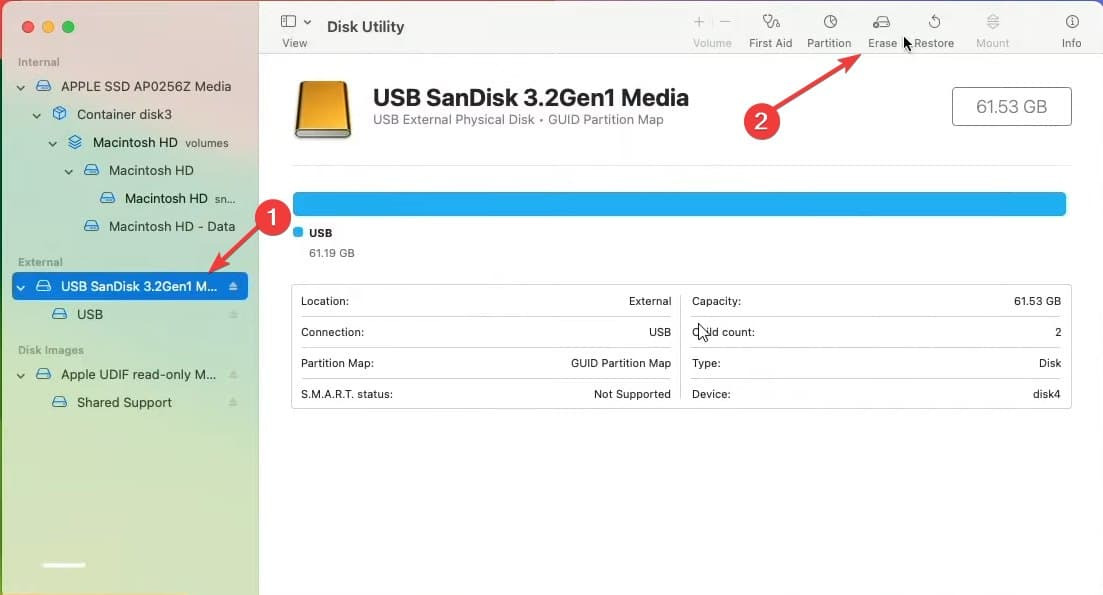Run First Aid on the USB drive
Viewport: 1103px width, 595px height.
(x=770, y=27)
